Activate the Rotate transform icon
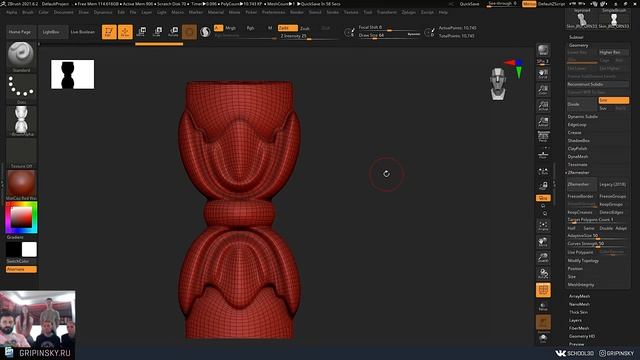The image size is (640, 360). pyautogui.click(x=173, y=32)
